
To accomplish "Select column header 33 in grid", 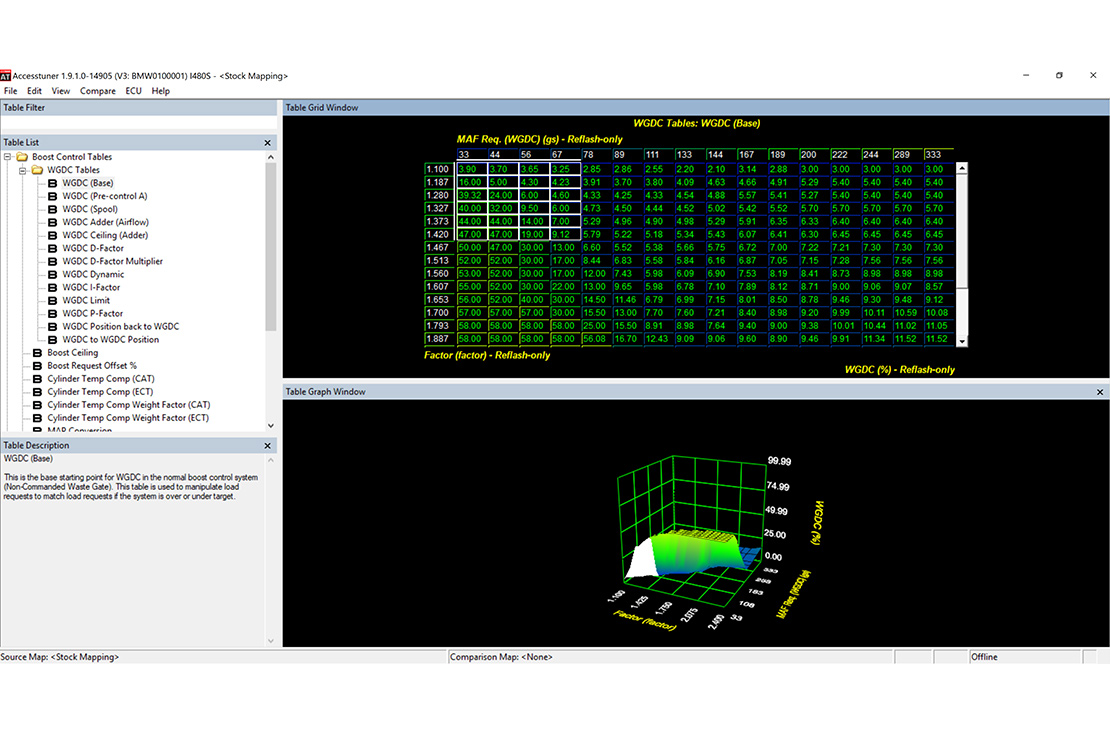I will pyautogui.click(x=471, y=155).
